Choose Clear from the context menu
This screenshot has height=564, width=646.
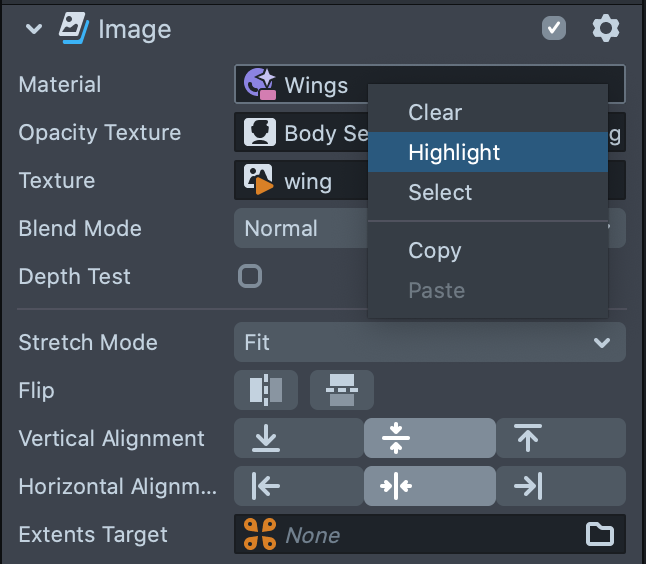pyautogui.click(x=435, y=113)
